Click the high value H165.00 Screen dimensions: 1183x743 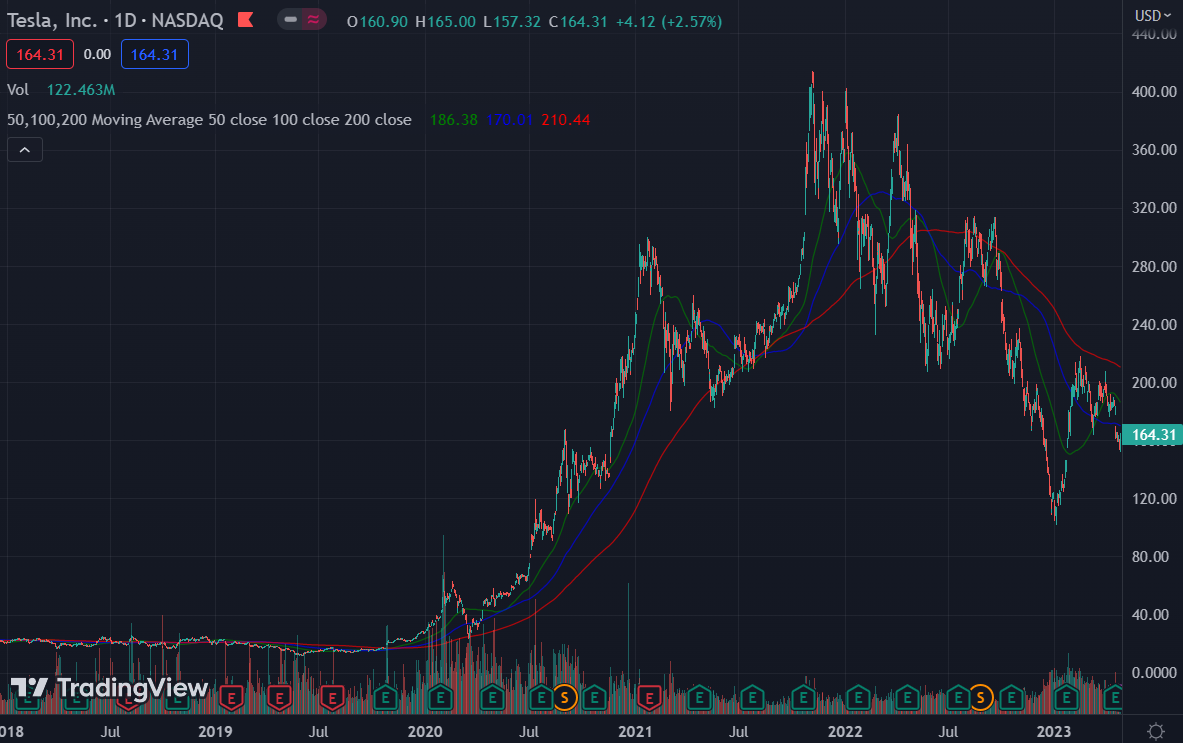coord(446,22)
